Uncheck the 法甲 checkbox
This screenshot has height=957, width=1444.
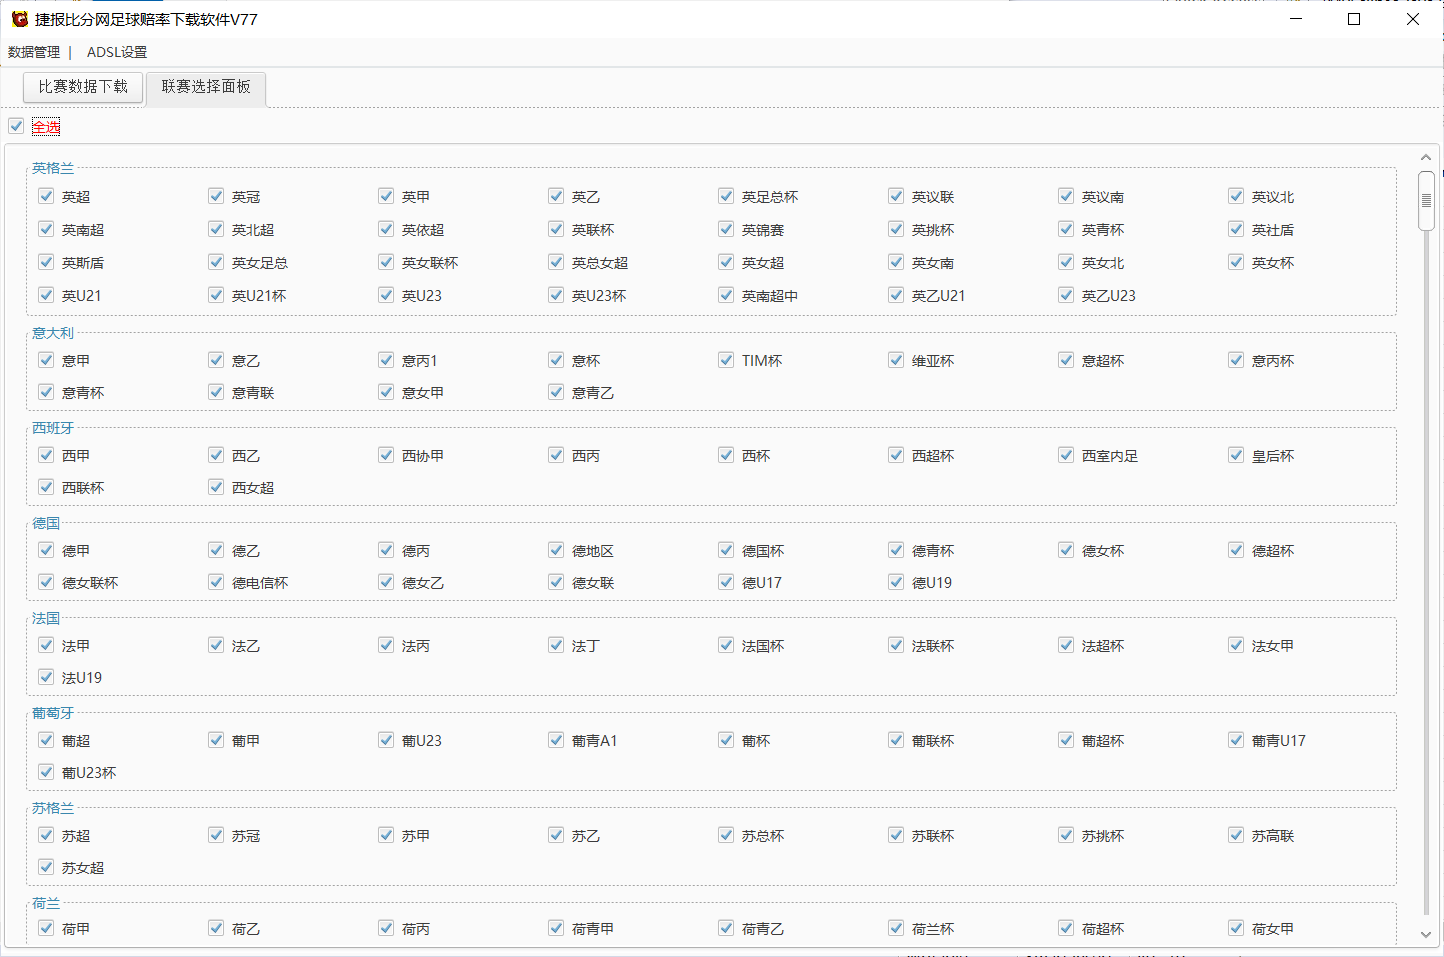46,645
